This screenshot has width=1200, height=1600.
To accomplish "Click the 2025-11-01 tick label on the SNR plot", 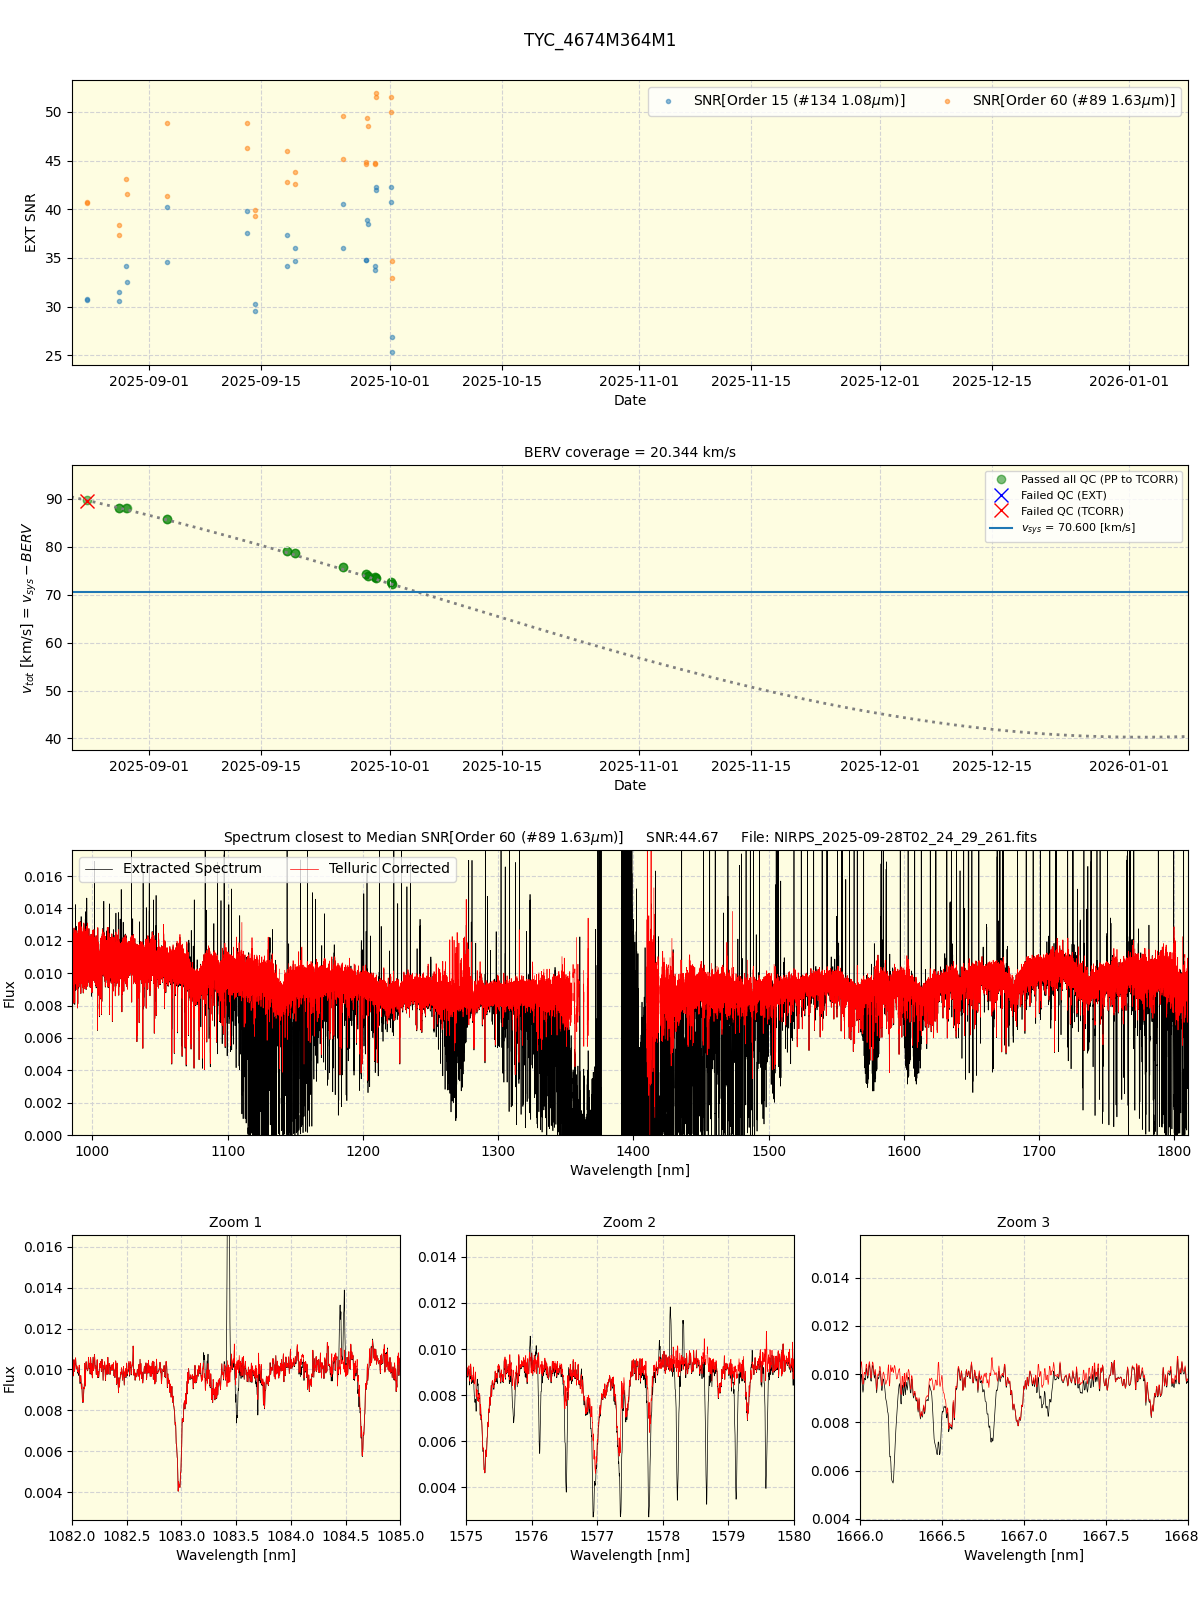I will tap(639, 382).
